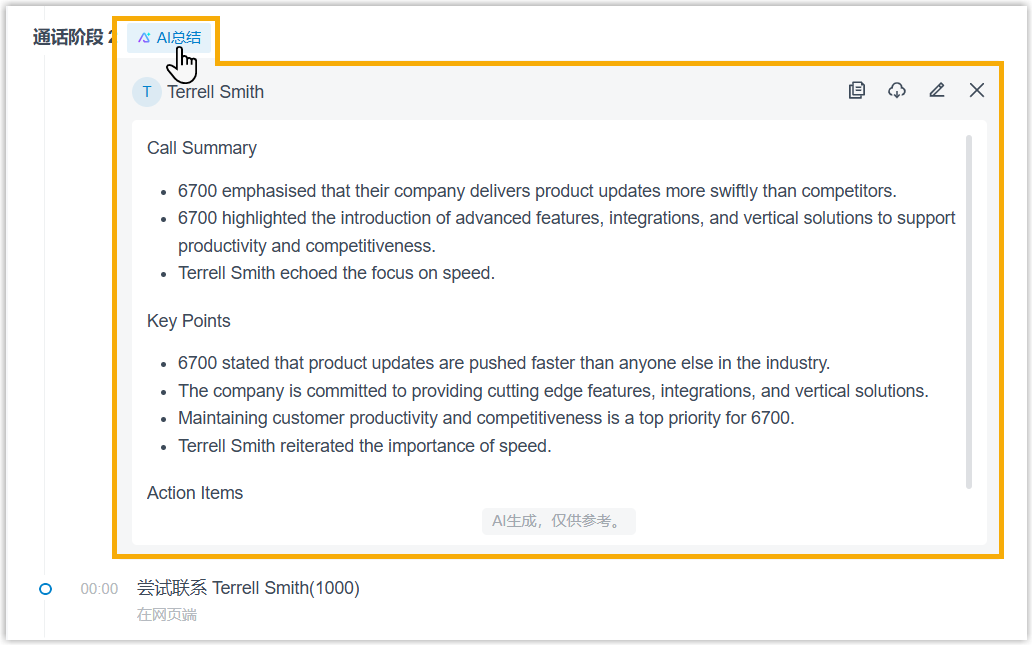Viewport: 1033px width, 646px height.
Task: Click the Call Summary heading
Action: [202, 148]
